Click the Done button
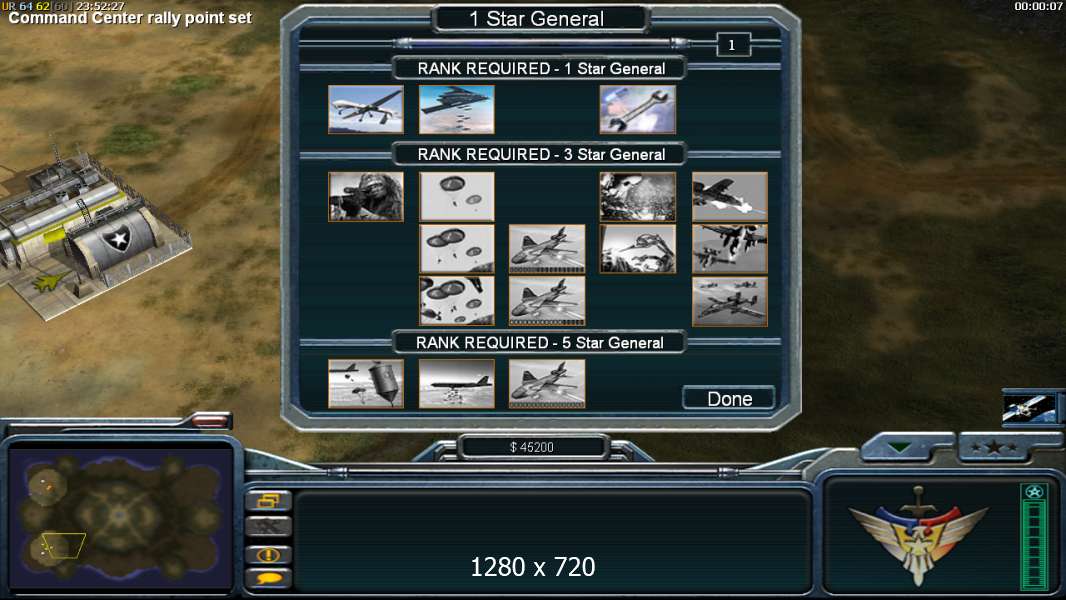Viewport: 1066px width, 600px height. pos(729,398)
